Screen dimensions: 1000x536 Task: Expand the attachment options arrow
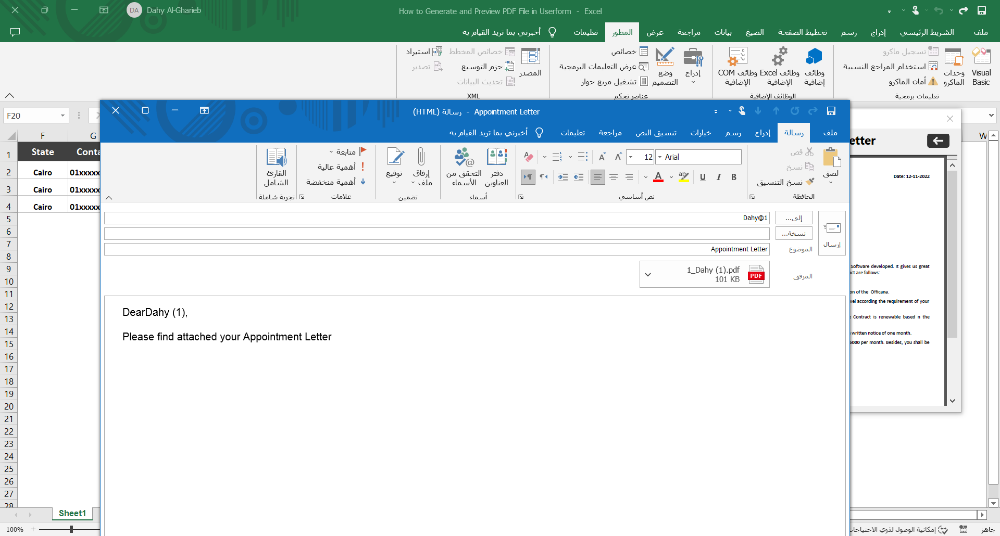[x=648, y=274]
